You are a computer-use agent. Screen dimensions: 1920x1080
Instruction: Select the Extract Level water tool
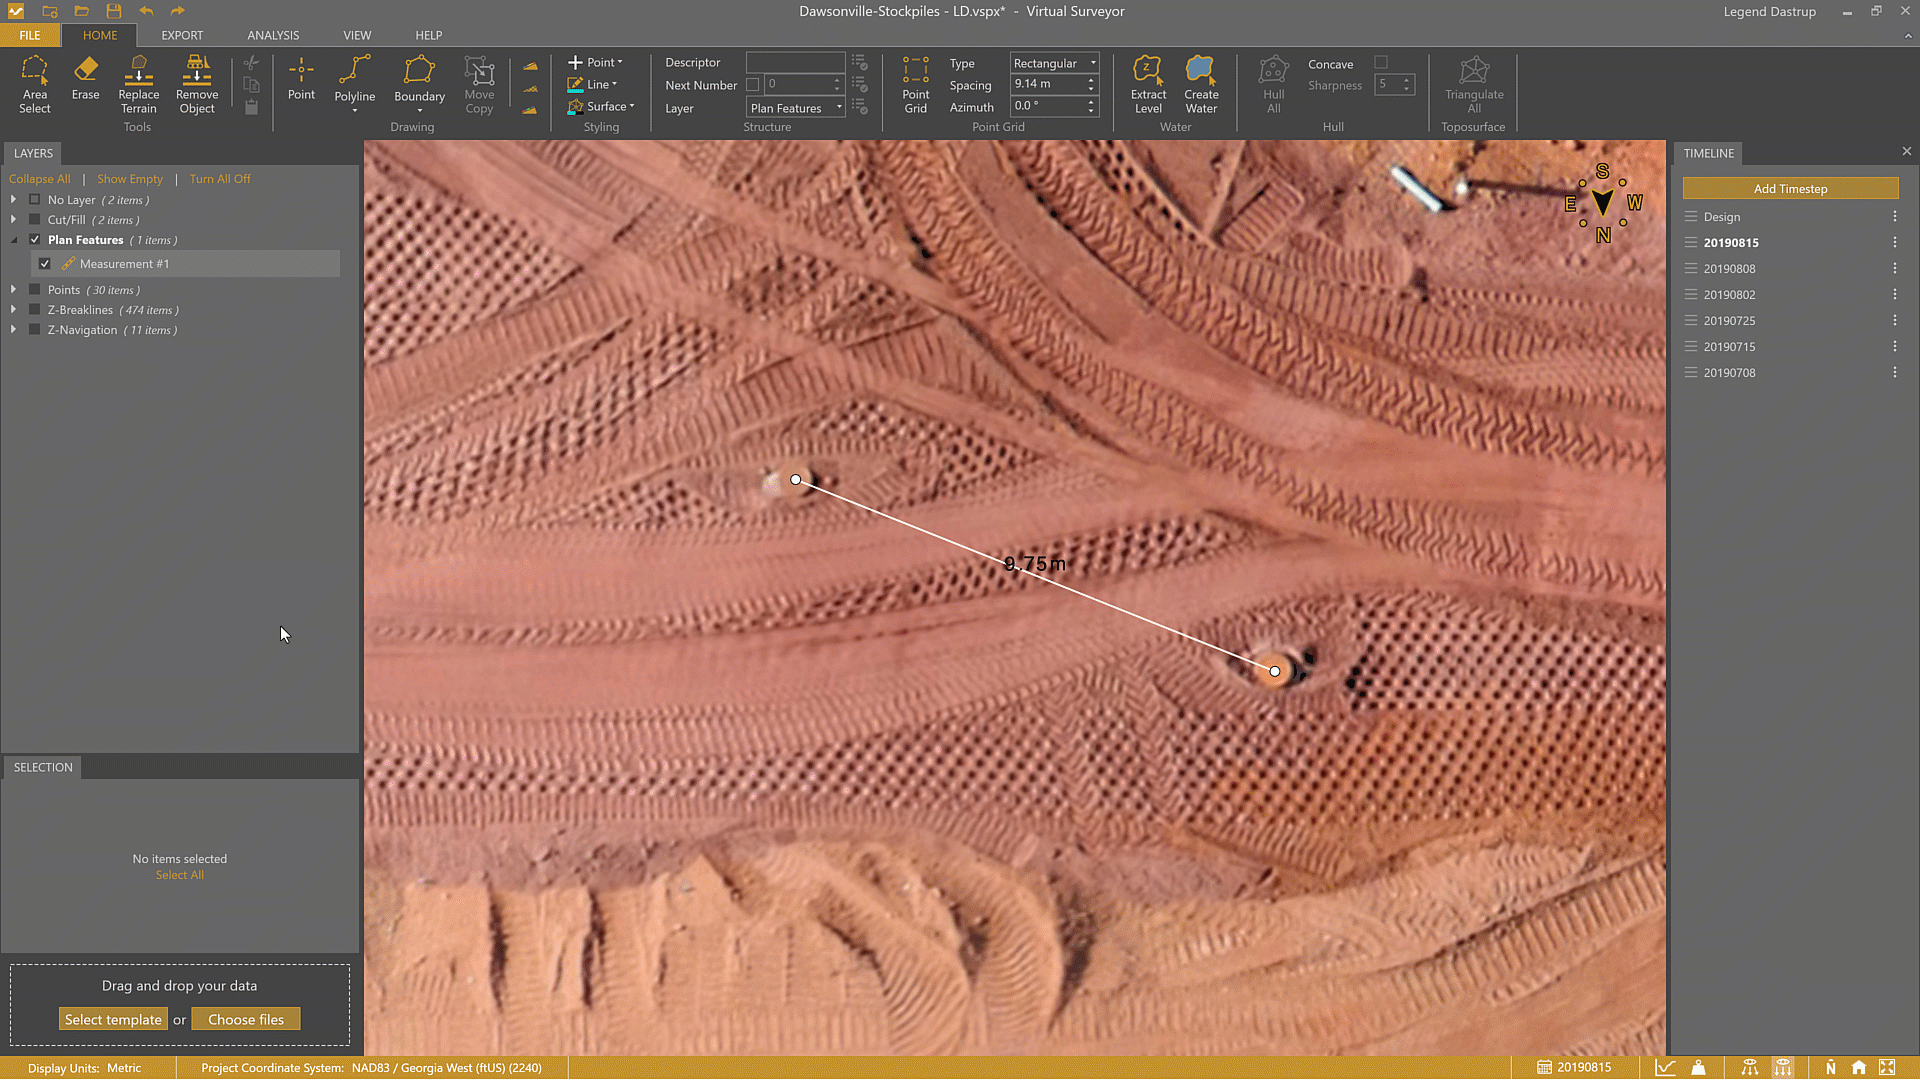pos(1148,85)
